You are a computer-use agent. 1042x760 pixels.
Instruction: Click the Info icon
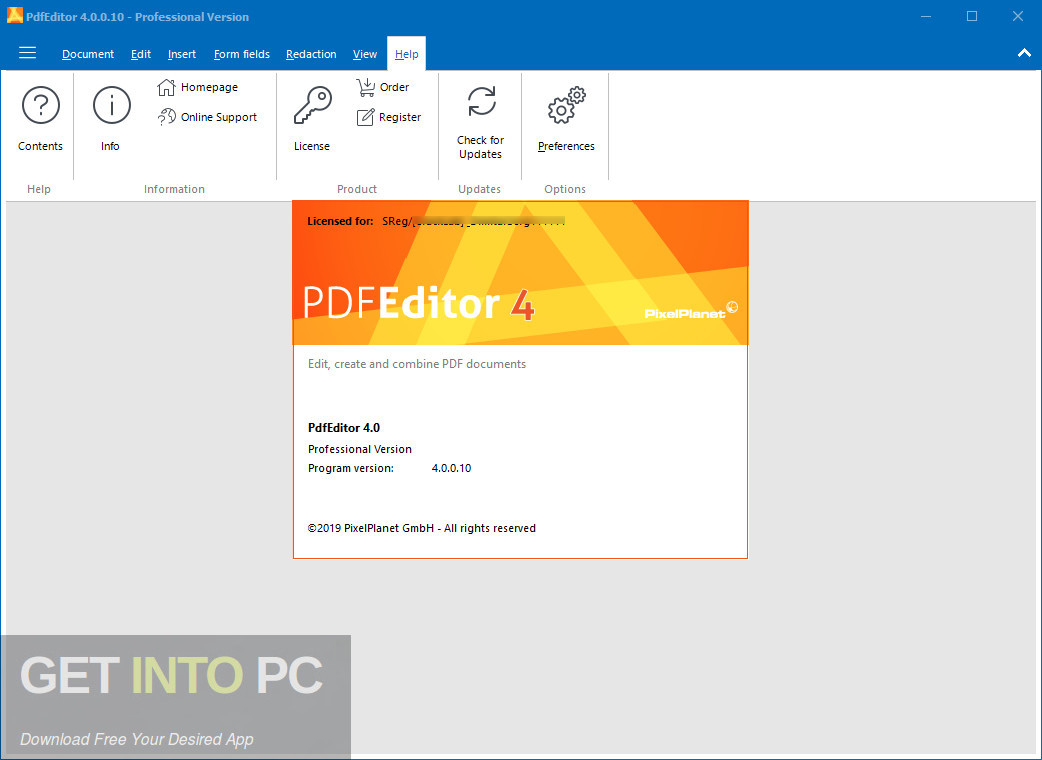[111, 106]
